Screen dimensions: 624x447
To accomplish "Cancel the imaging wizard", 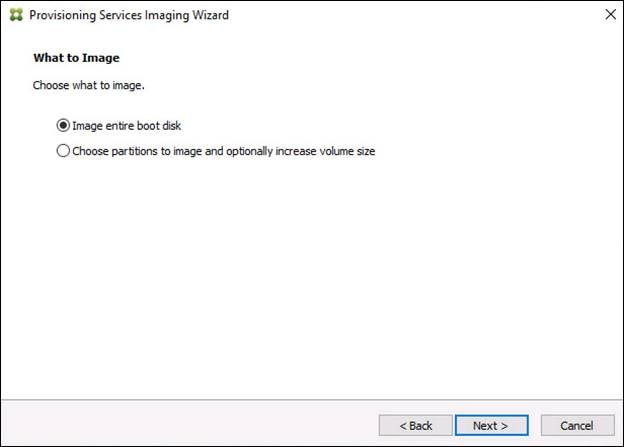I will pos(578,425).
